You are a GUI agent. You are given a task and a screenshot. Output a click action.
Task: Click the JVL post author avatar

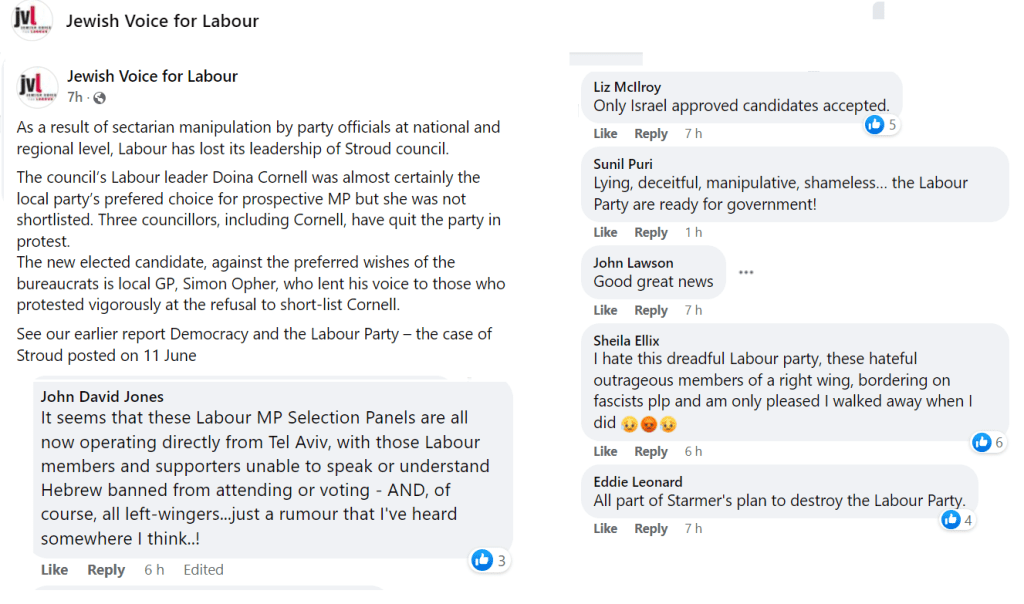tap(38, 86)
